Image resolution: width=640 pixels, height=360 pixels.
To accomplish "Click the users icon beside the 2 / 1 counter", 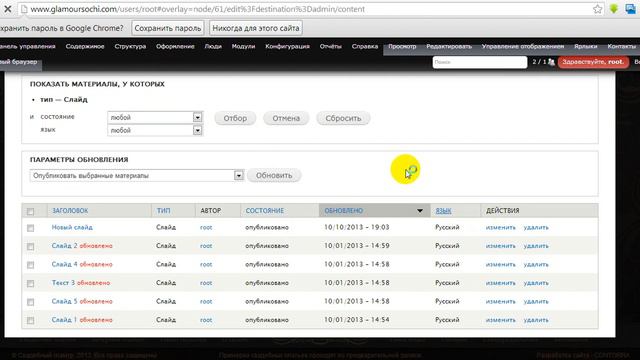I will point(551,62).
